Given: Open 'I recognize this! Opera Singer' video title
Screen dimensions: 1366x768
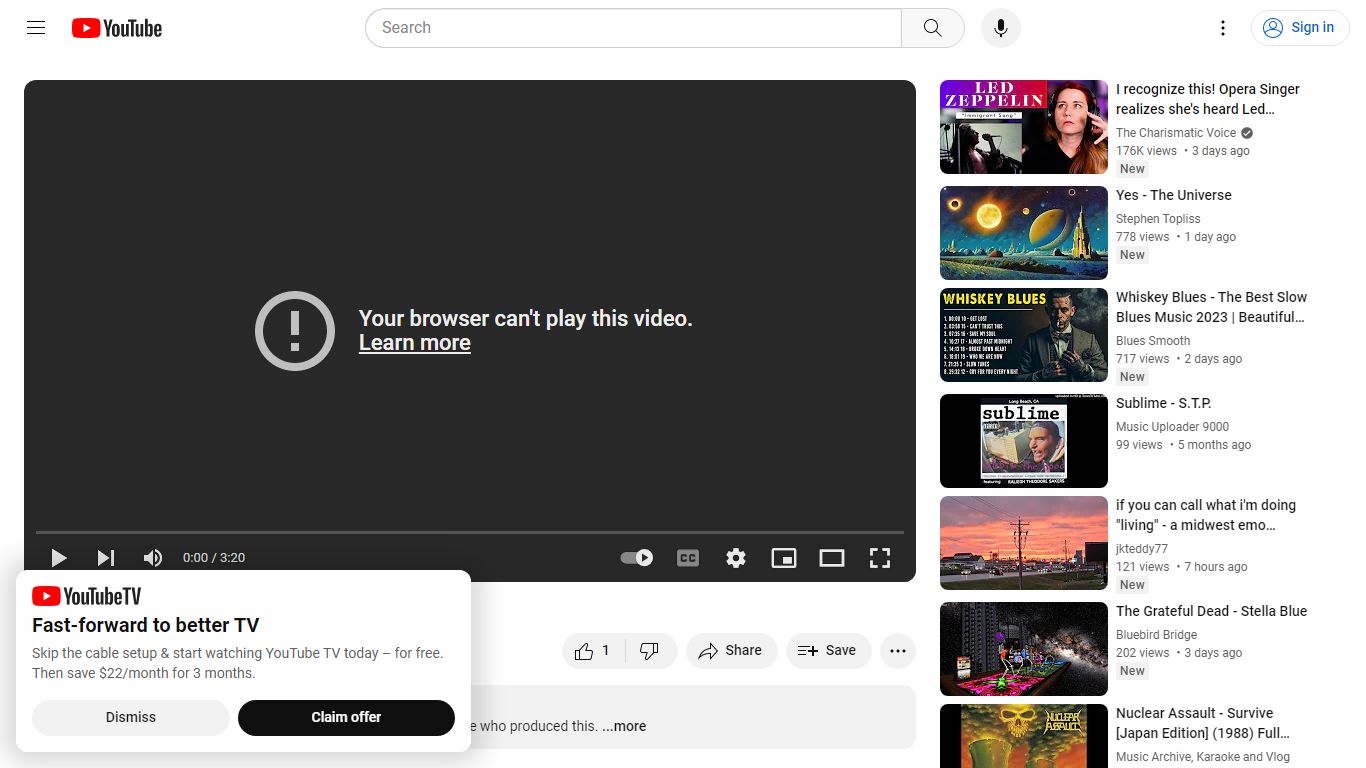Looking at the screenshot, I should (x=1208, y=99).
